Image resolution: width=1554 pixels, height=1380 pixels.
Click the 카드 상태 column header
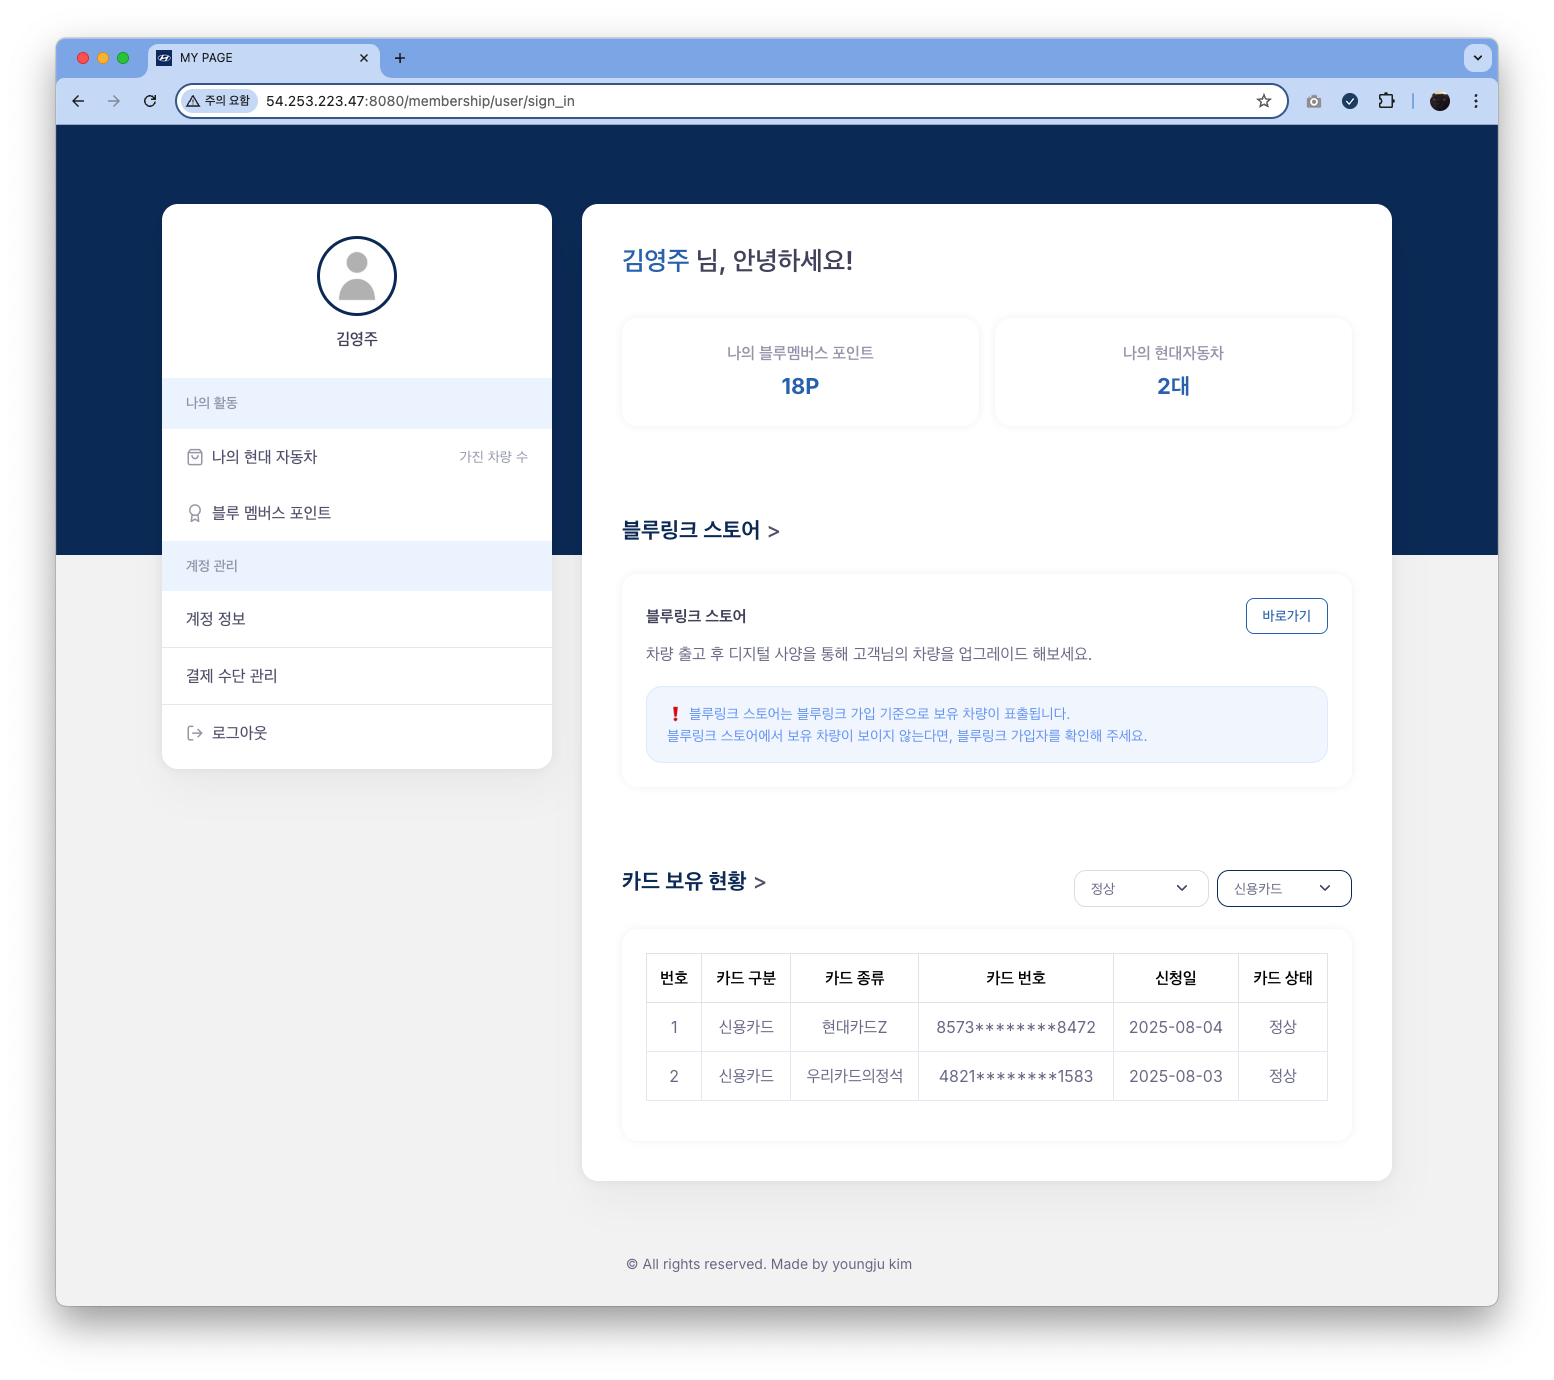point(1283,978)
